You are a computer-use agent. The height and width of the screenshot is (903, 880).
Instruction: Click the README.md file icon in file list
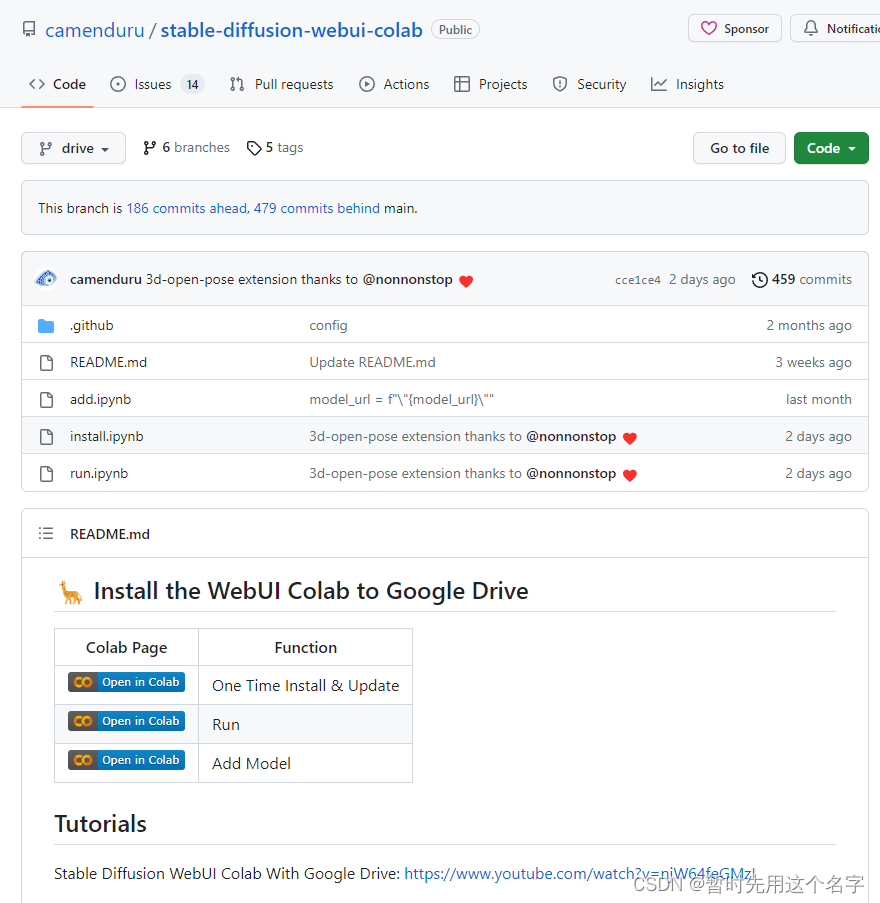pyautogui.click(x=46, y=363)
